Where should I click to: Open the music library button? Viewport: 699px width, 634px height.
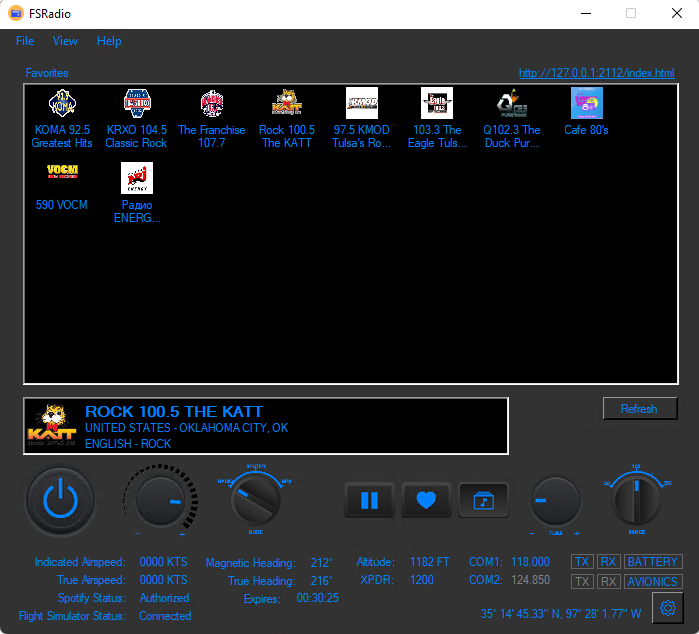click(483, 500)
